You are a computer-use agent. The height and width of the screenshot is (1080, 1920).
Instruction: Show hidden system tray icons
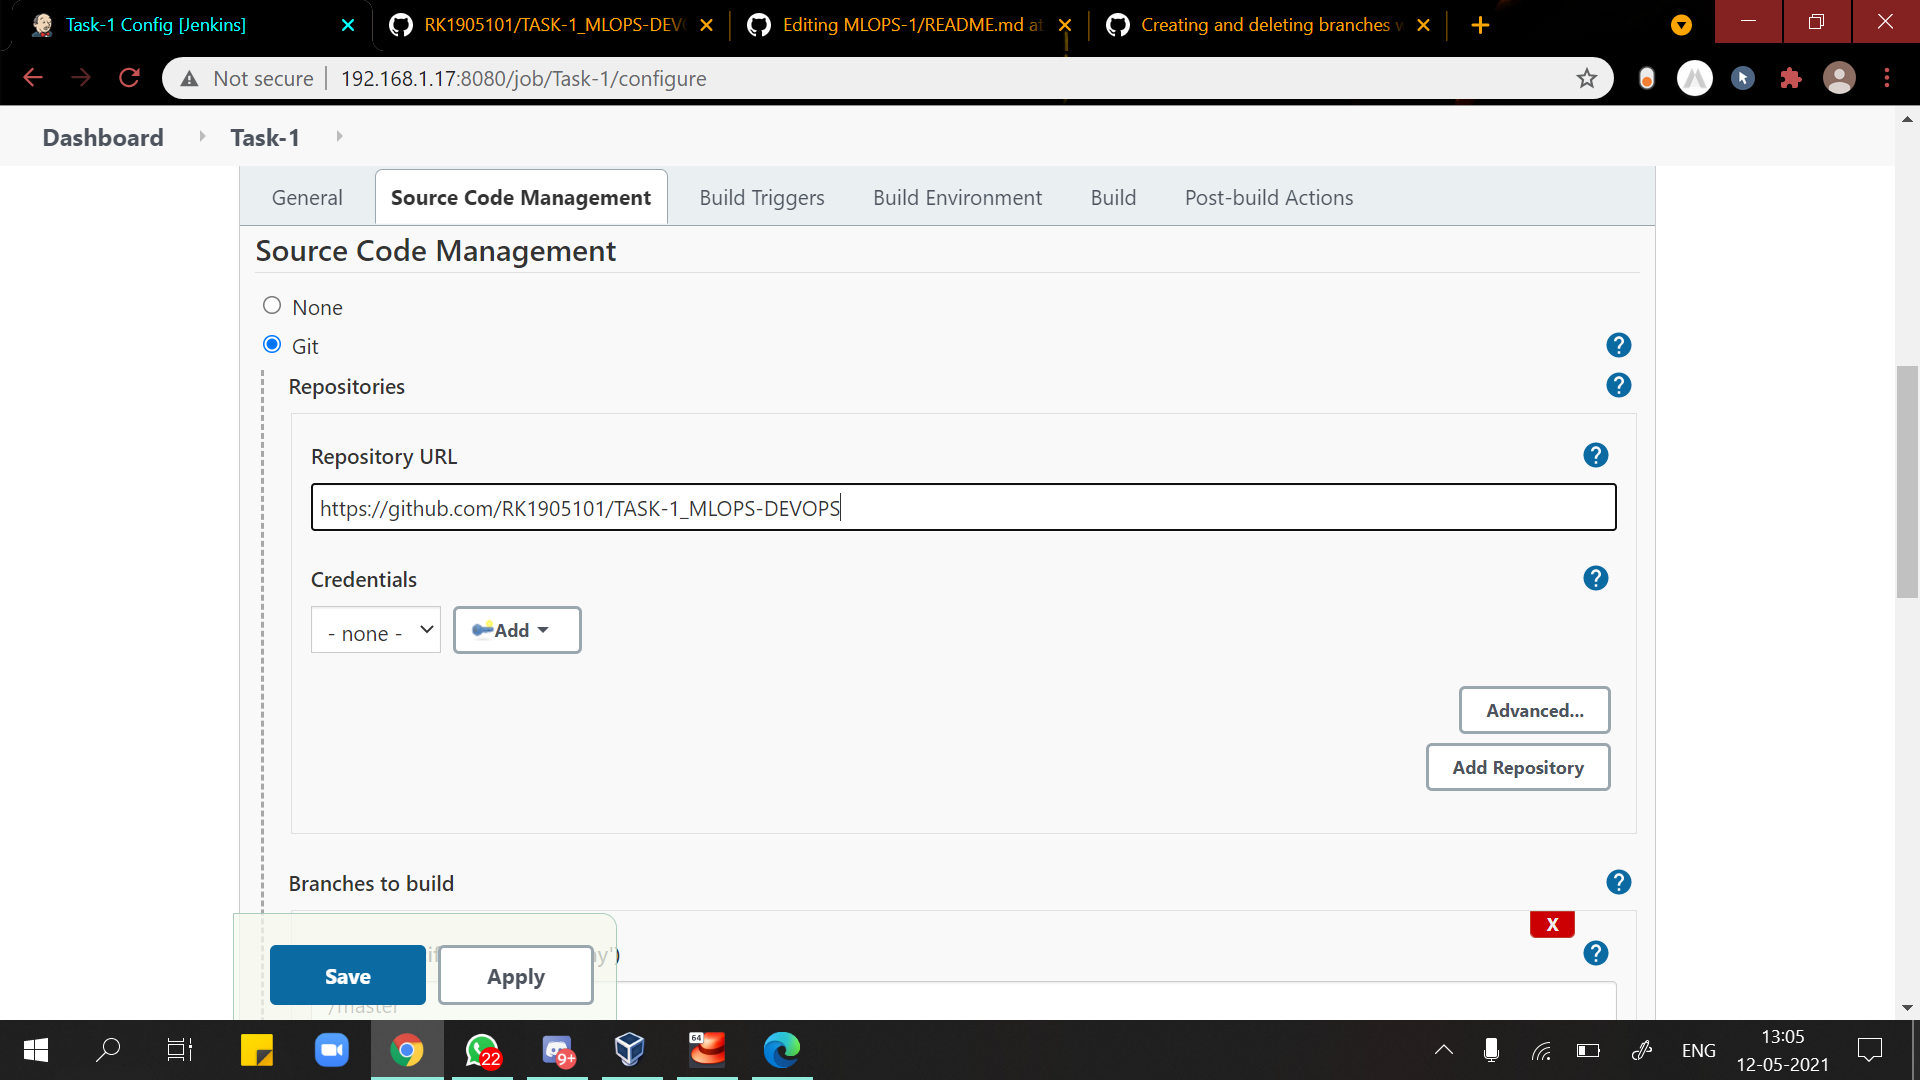[x=1444, y=1050]
